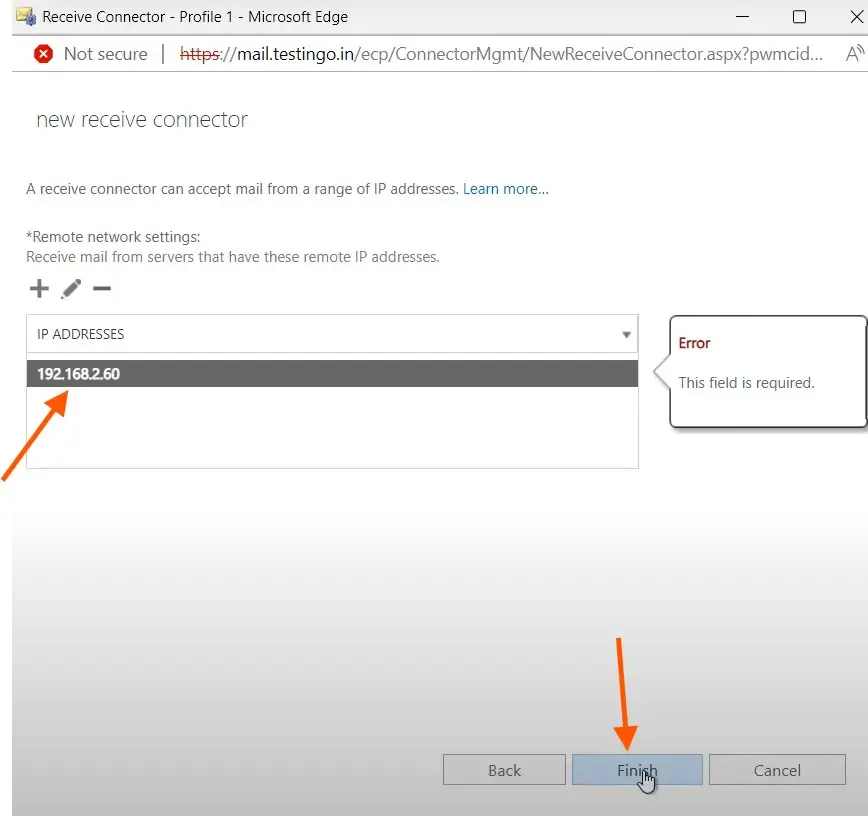Open the Learn more link
The width and height of the screenshot is (868, 816).
tap(505, 189)
